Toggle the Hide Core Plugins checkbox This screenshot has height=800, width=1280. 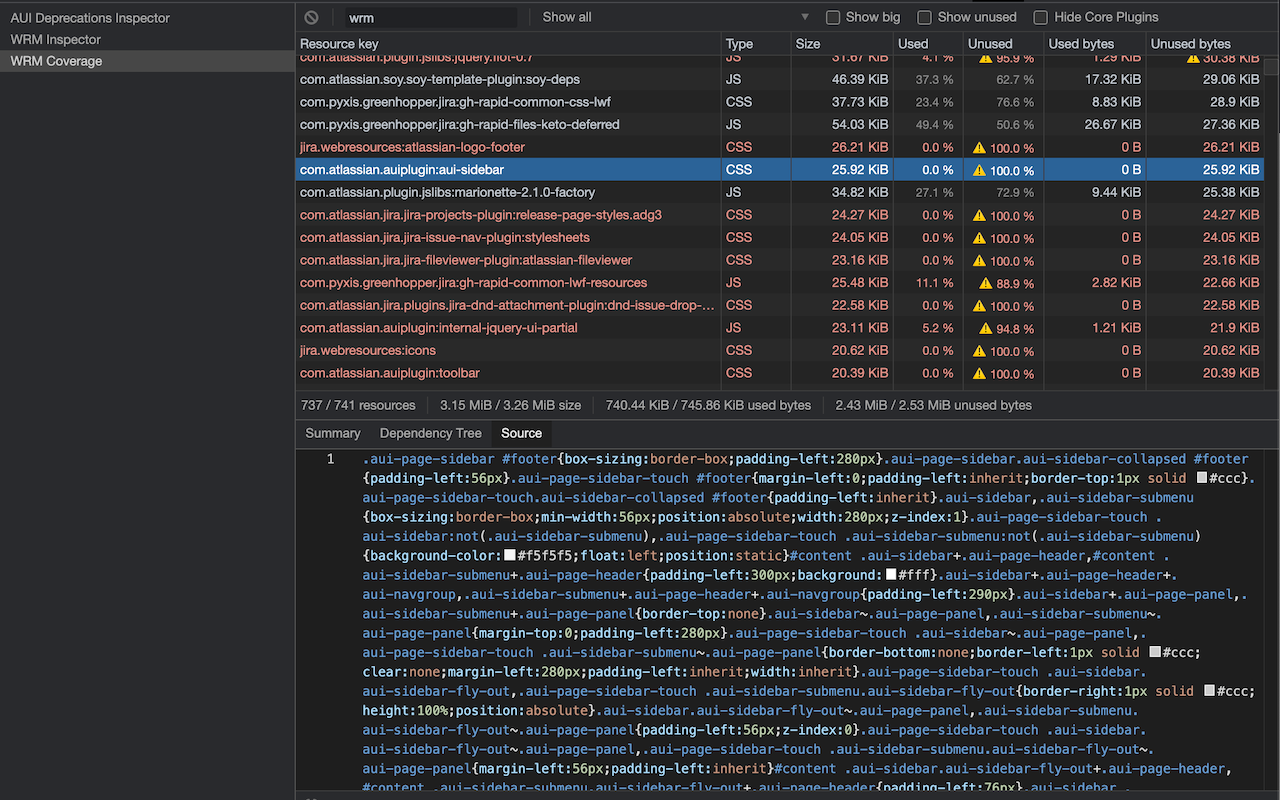[1041, 17]
